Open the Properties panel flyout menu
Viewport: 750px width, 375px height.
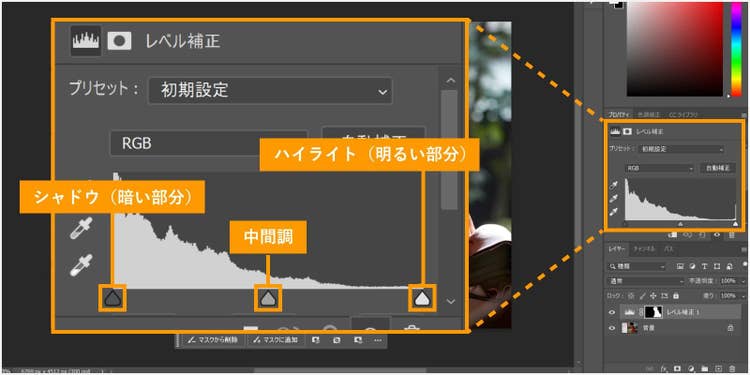(x=744, y=115)
